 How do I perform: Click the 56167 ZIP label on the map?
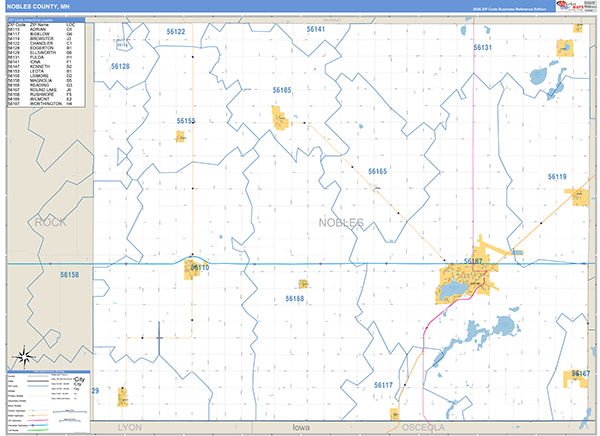tap(581, 374)
